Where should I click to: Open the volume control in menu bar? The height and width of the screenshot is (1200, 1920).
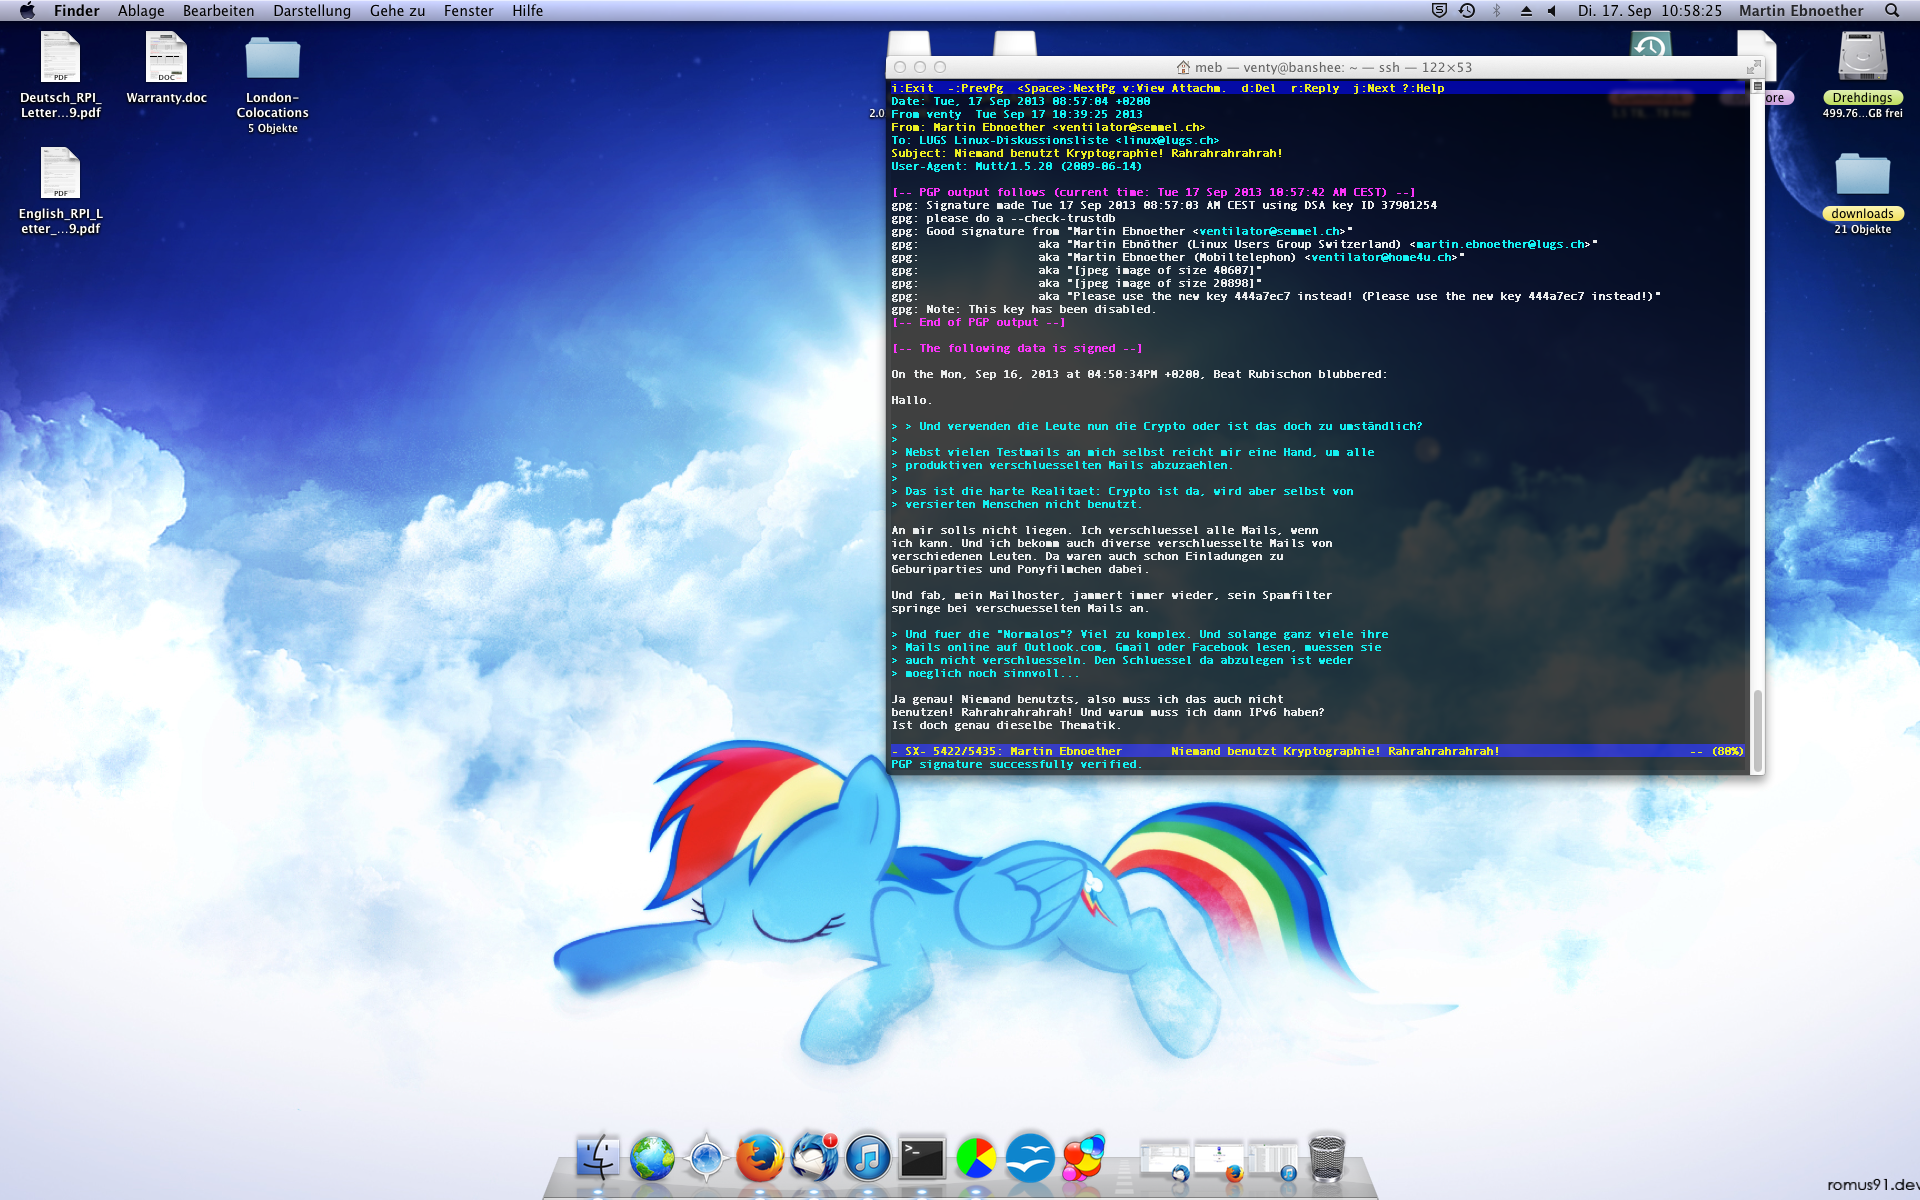[x=1552, y=10]
